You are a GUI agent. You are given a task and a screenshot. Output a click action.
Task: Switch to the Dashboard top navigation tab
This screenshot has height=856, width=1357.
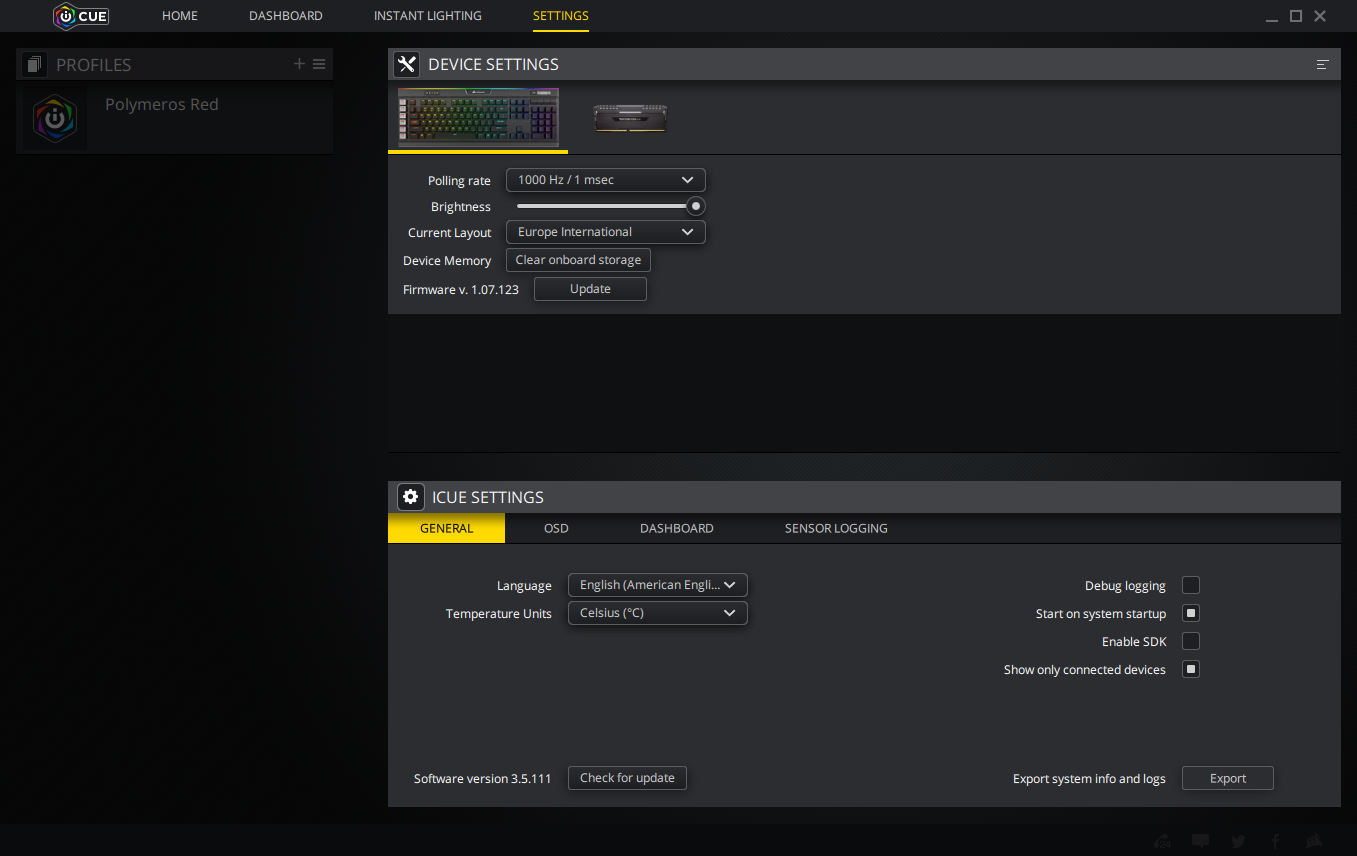[x=286, y=16]
